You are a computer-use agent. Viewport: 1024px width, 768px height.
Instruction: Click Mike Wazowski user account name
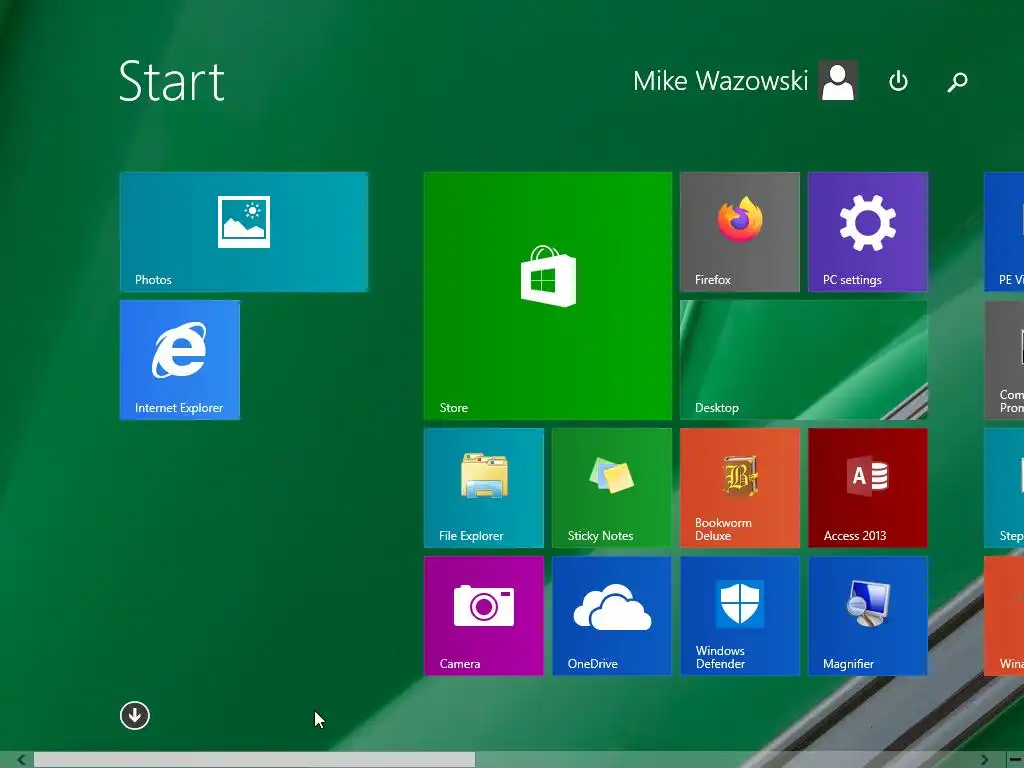[720, 81]
